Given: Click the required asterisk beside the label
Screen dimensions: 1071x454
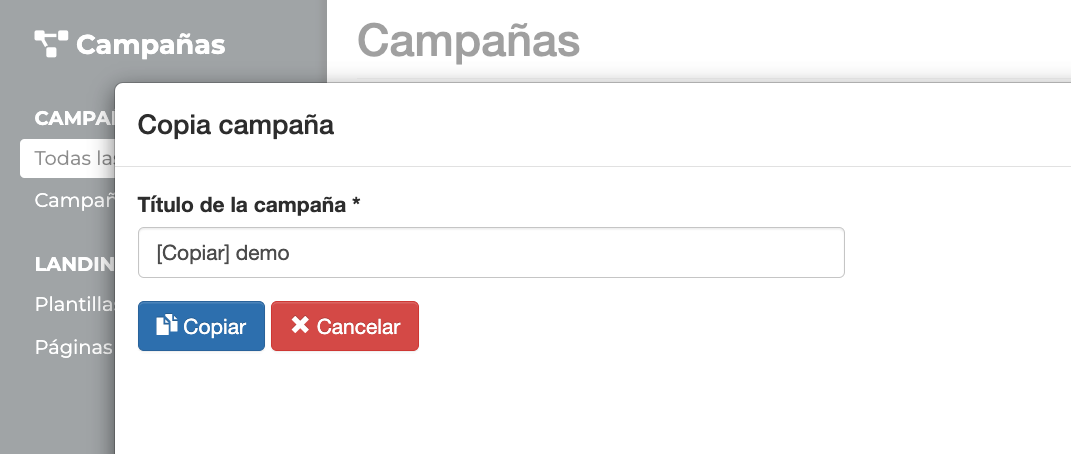Looking at the screenshot, I should point(357,203).
